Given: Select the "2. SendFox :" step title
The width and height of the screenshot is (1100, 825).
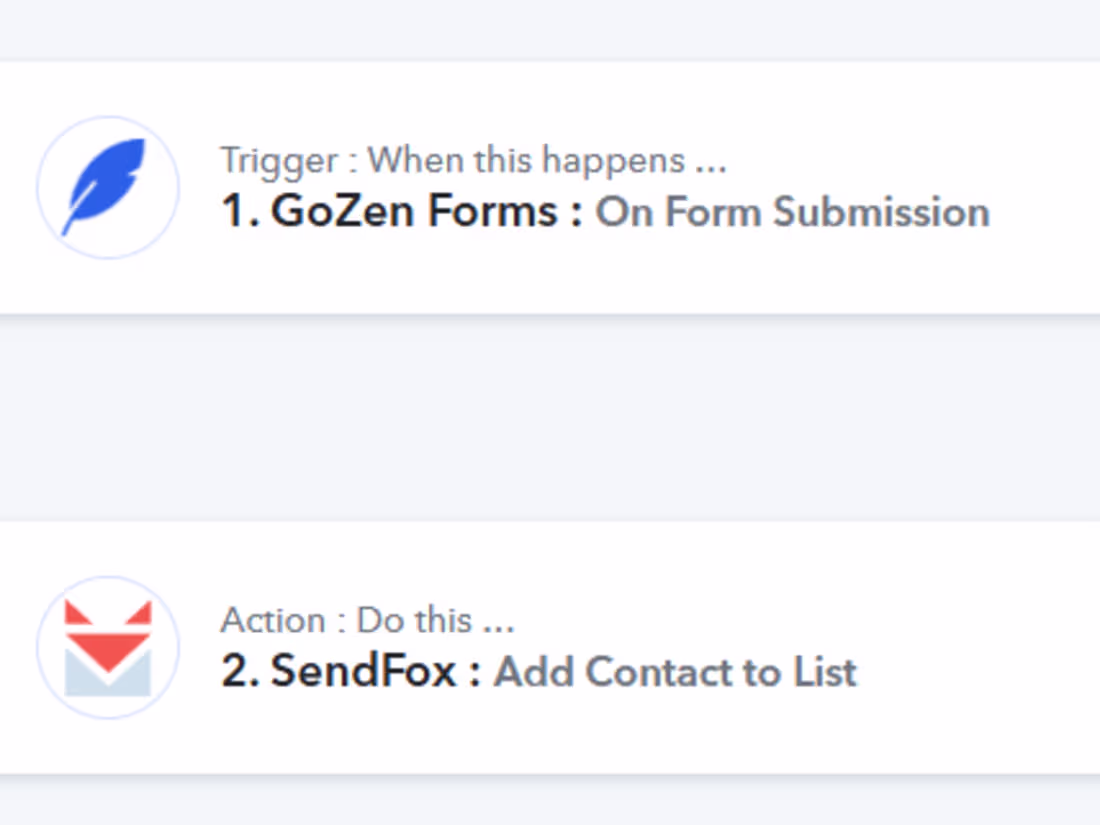Looking at the screenshot, I should (x=352, y=672).
